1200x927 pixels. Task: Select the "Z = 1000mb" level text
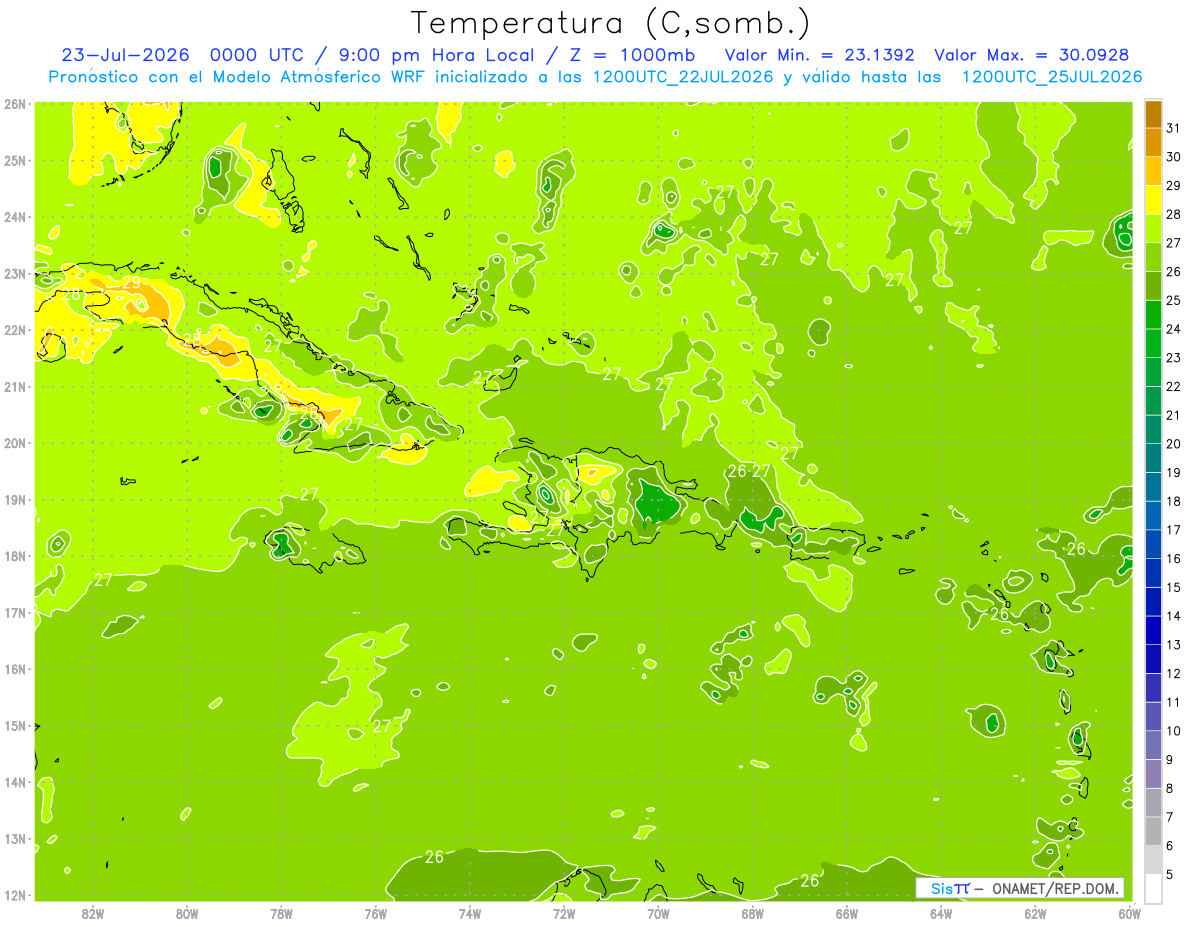click(634, 55)
